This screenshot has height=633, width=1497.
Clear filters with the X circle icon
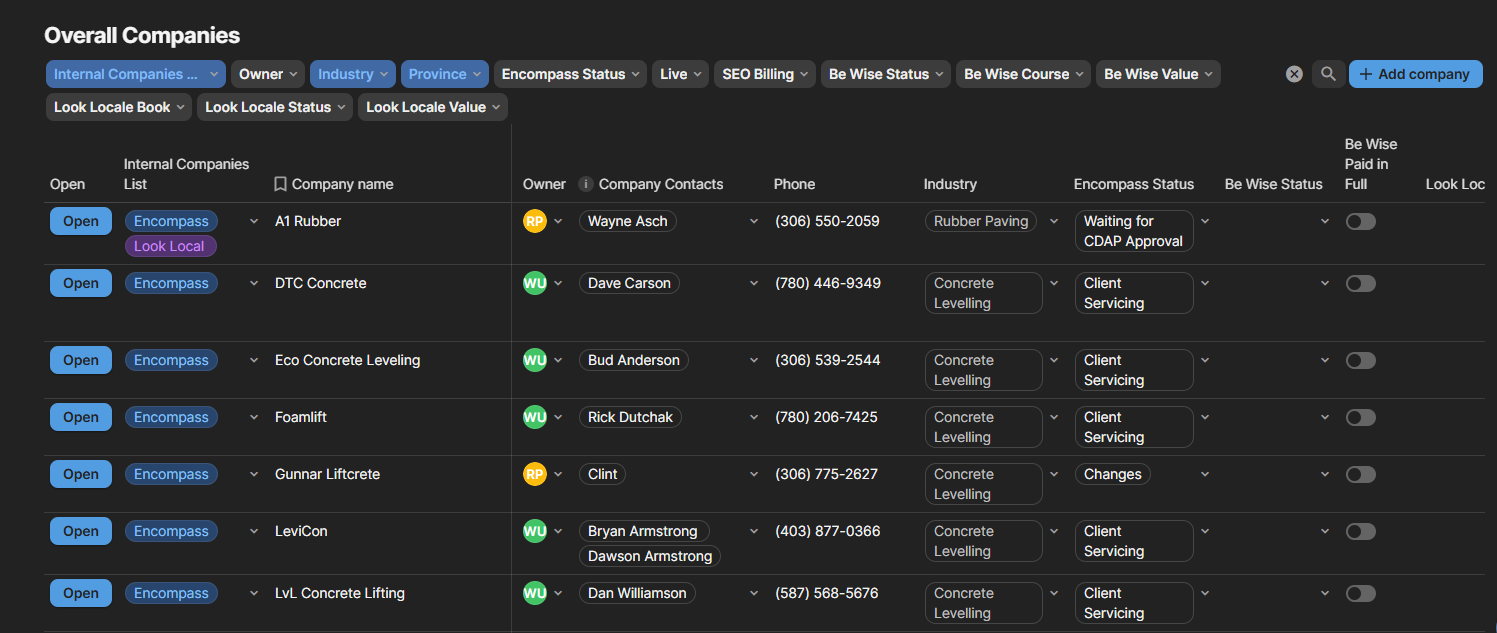(x=1294, y=74)
